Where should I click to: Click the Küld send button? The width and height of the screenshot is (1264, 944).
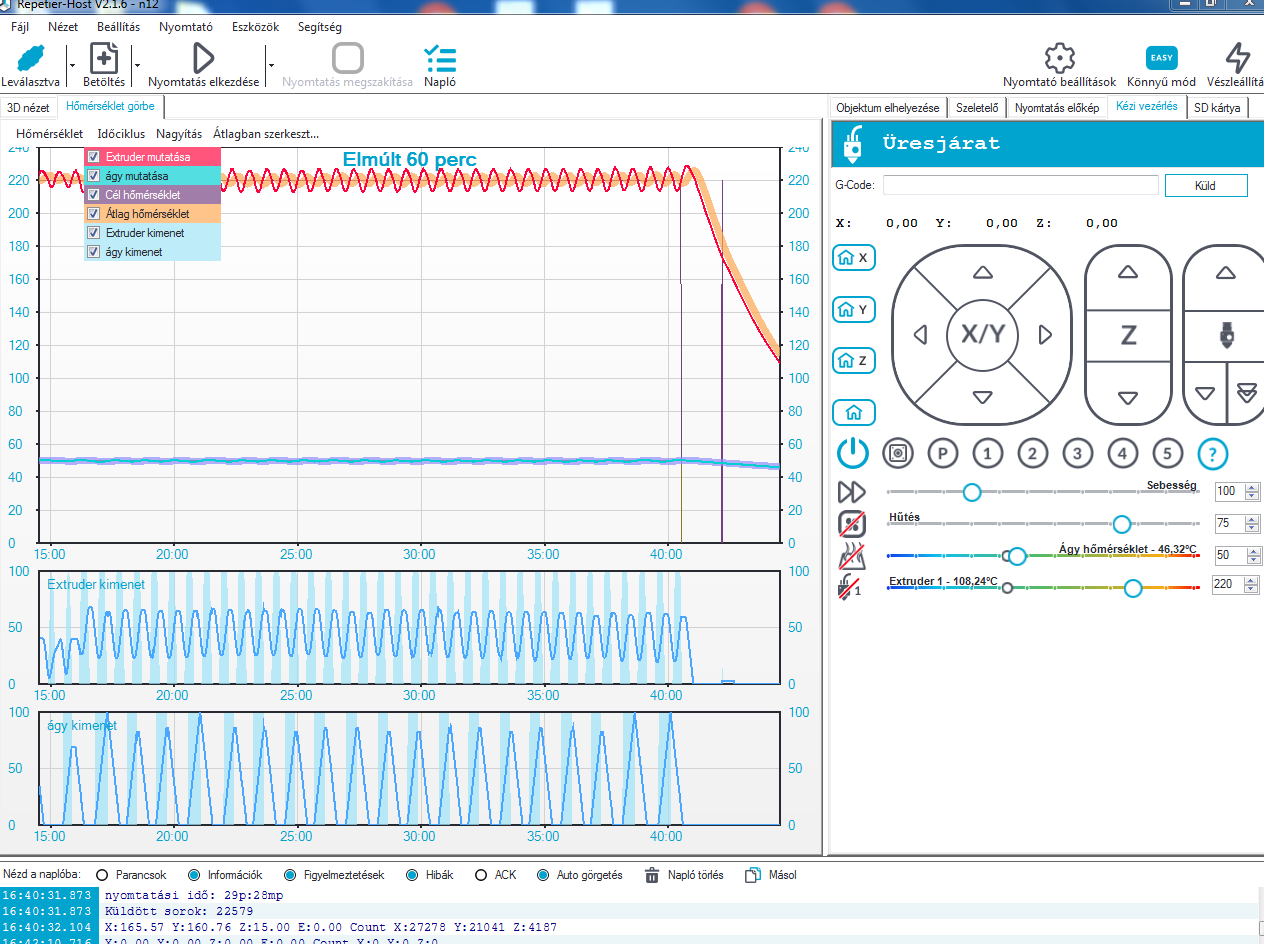1206,185
